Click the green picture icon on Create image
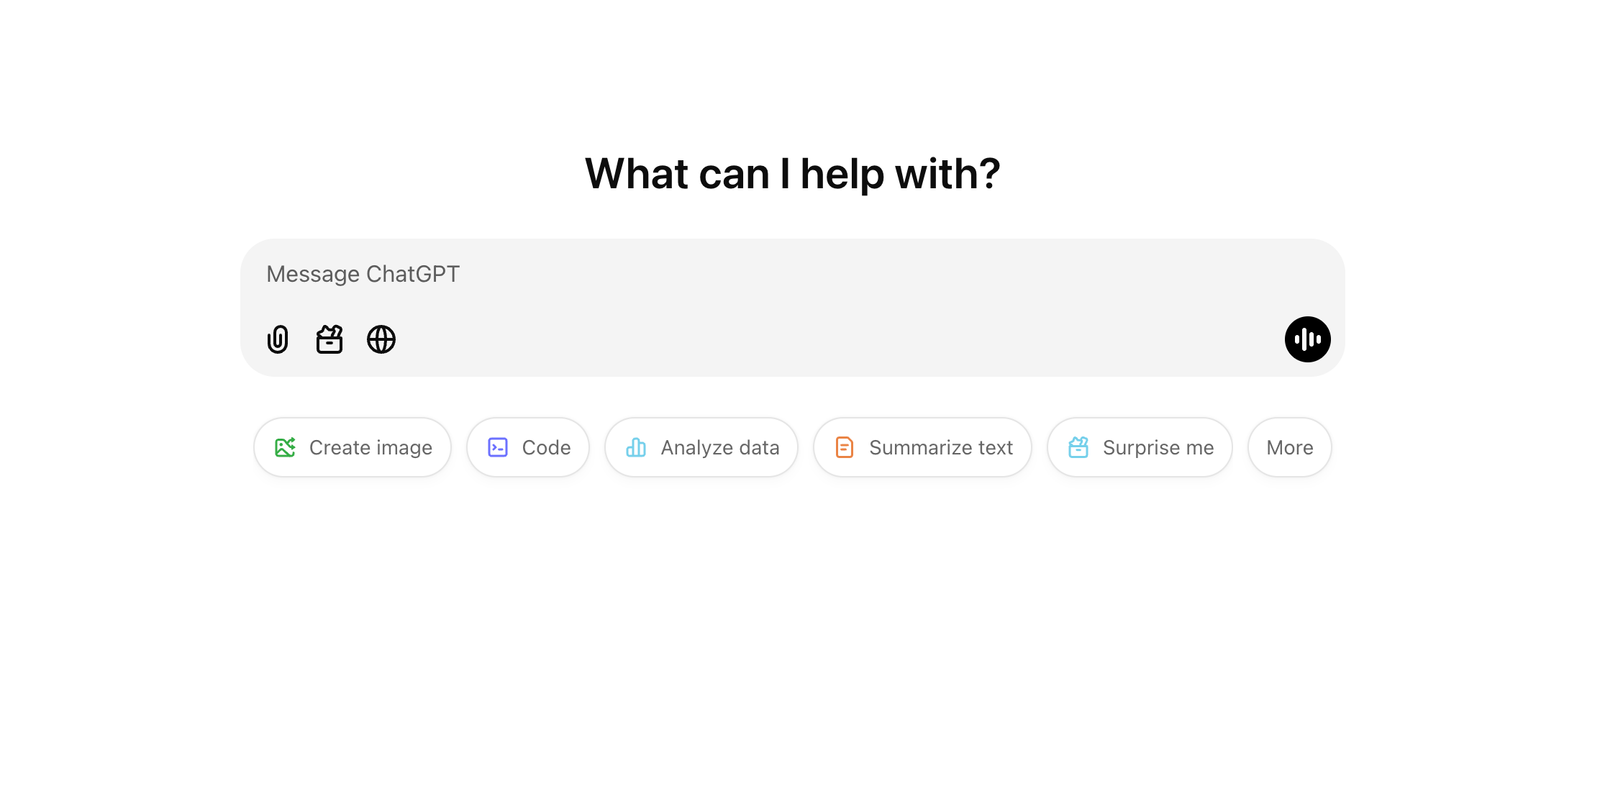This screenshot has height=801, width=1600. click(x=285, y=448)
